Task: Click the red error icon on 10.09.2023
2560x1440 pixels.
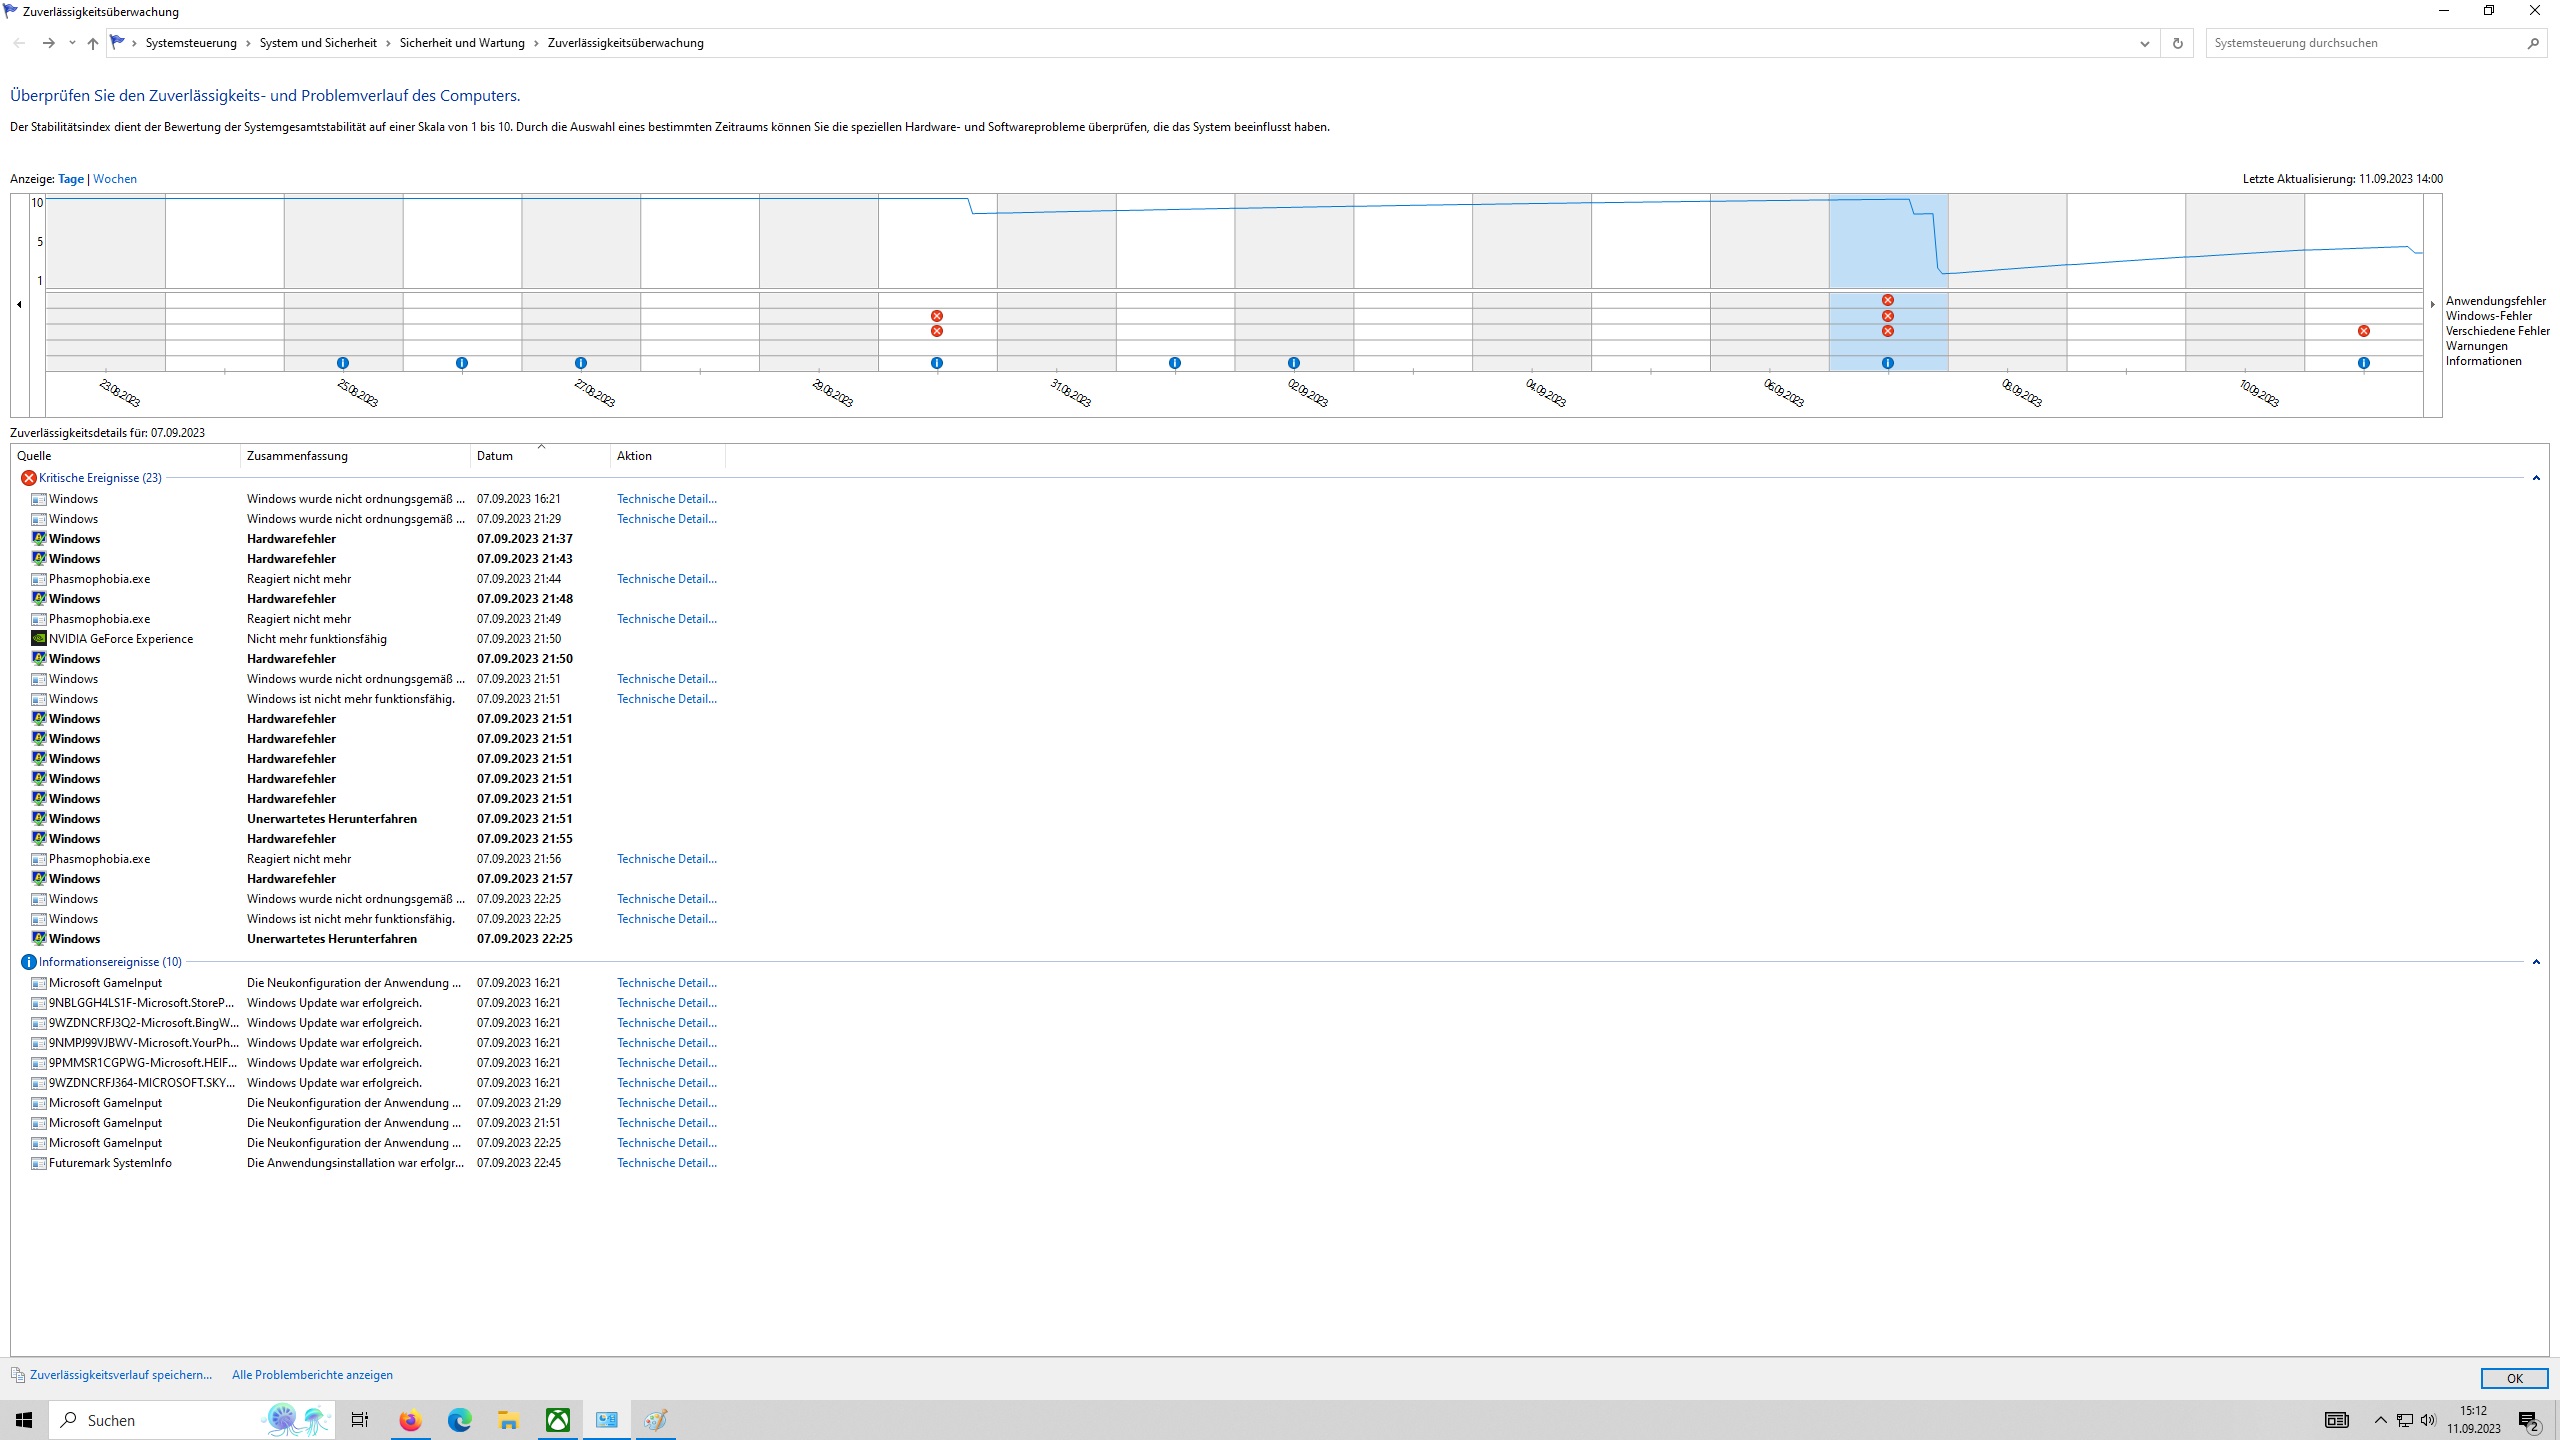Action: pyautogui.click(x=2363, y=331)
